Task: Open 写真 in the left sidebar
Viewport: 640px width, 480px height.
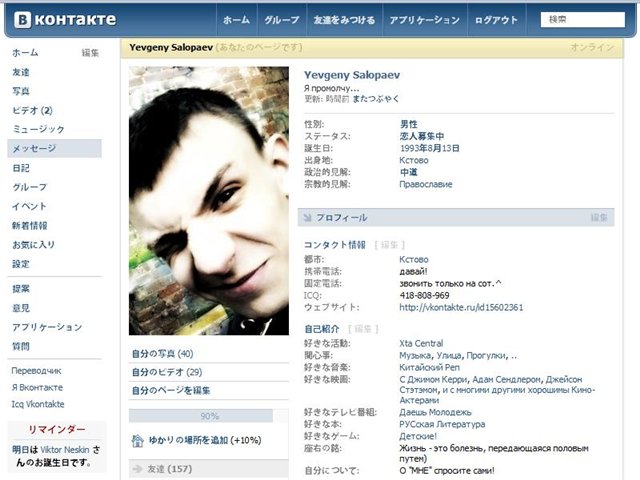Action: pyautogui.click(x=21, y=91)
